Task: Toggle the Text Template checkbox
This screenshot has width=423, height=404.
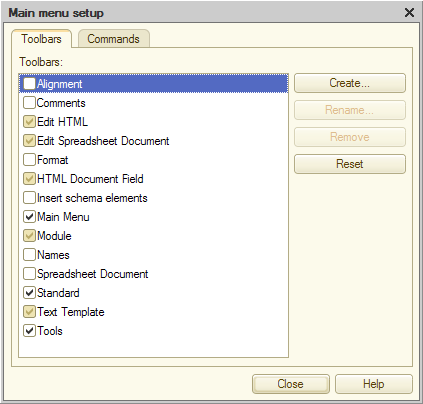Action: click(29, 312)
